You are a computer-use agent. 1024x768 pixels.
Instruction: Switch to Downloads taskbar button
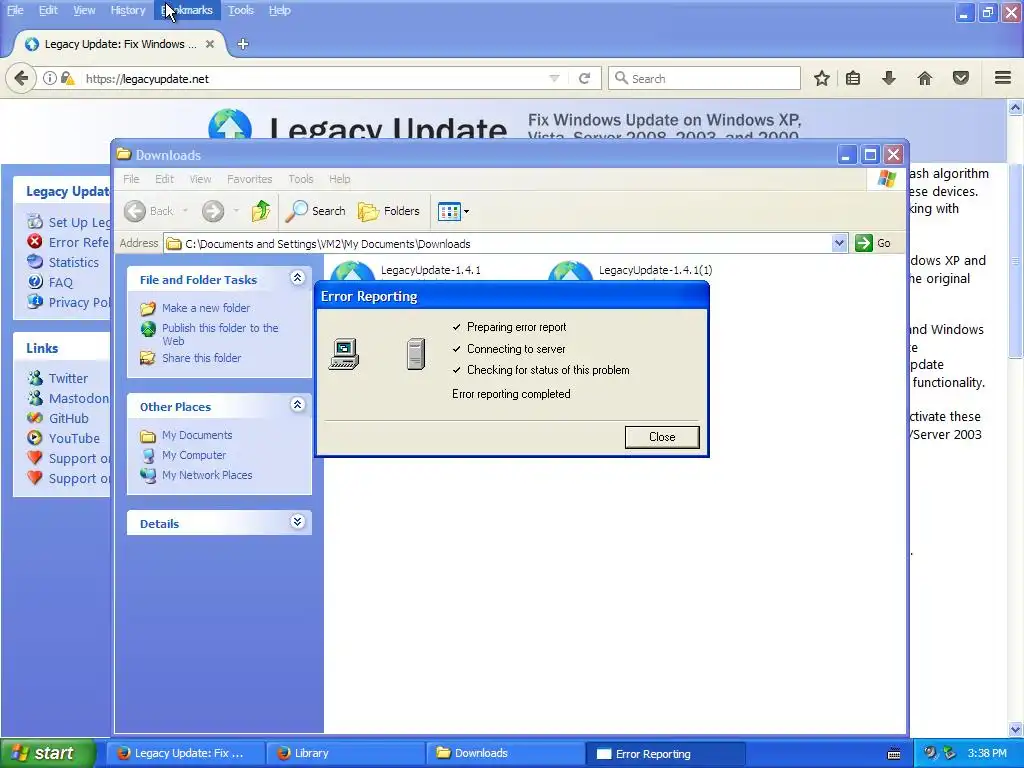(505, 754)
